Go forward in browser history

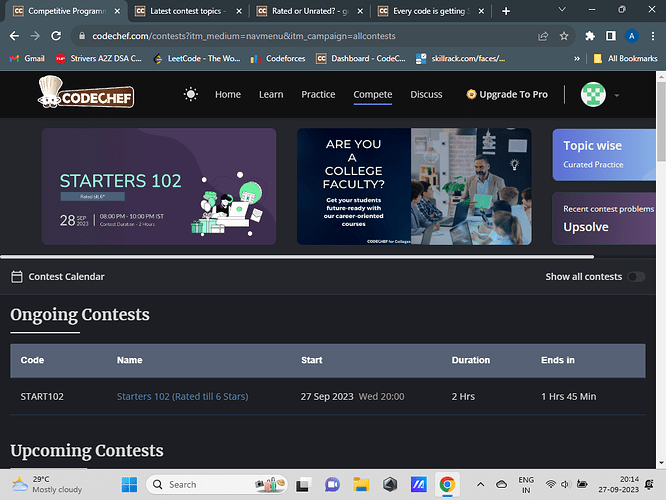click(x=35, y=36)
